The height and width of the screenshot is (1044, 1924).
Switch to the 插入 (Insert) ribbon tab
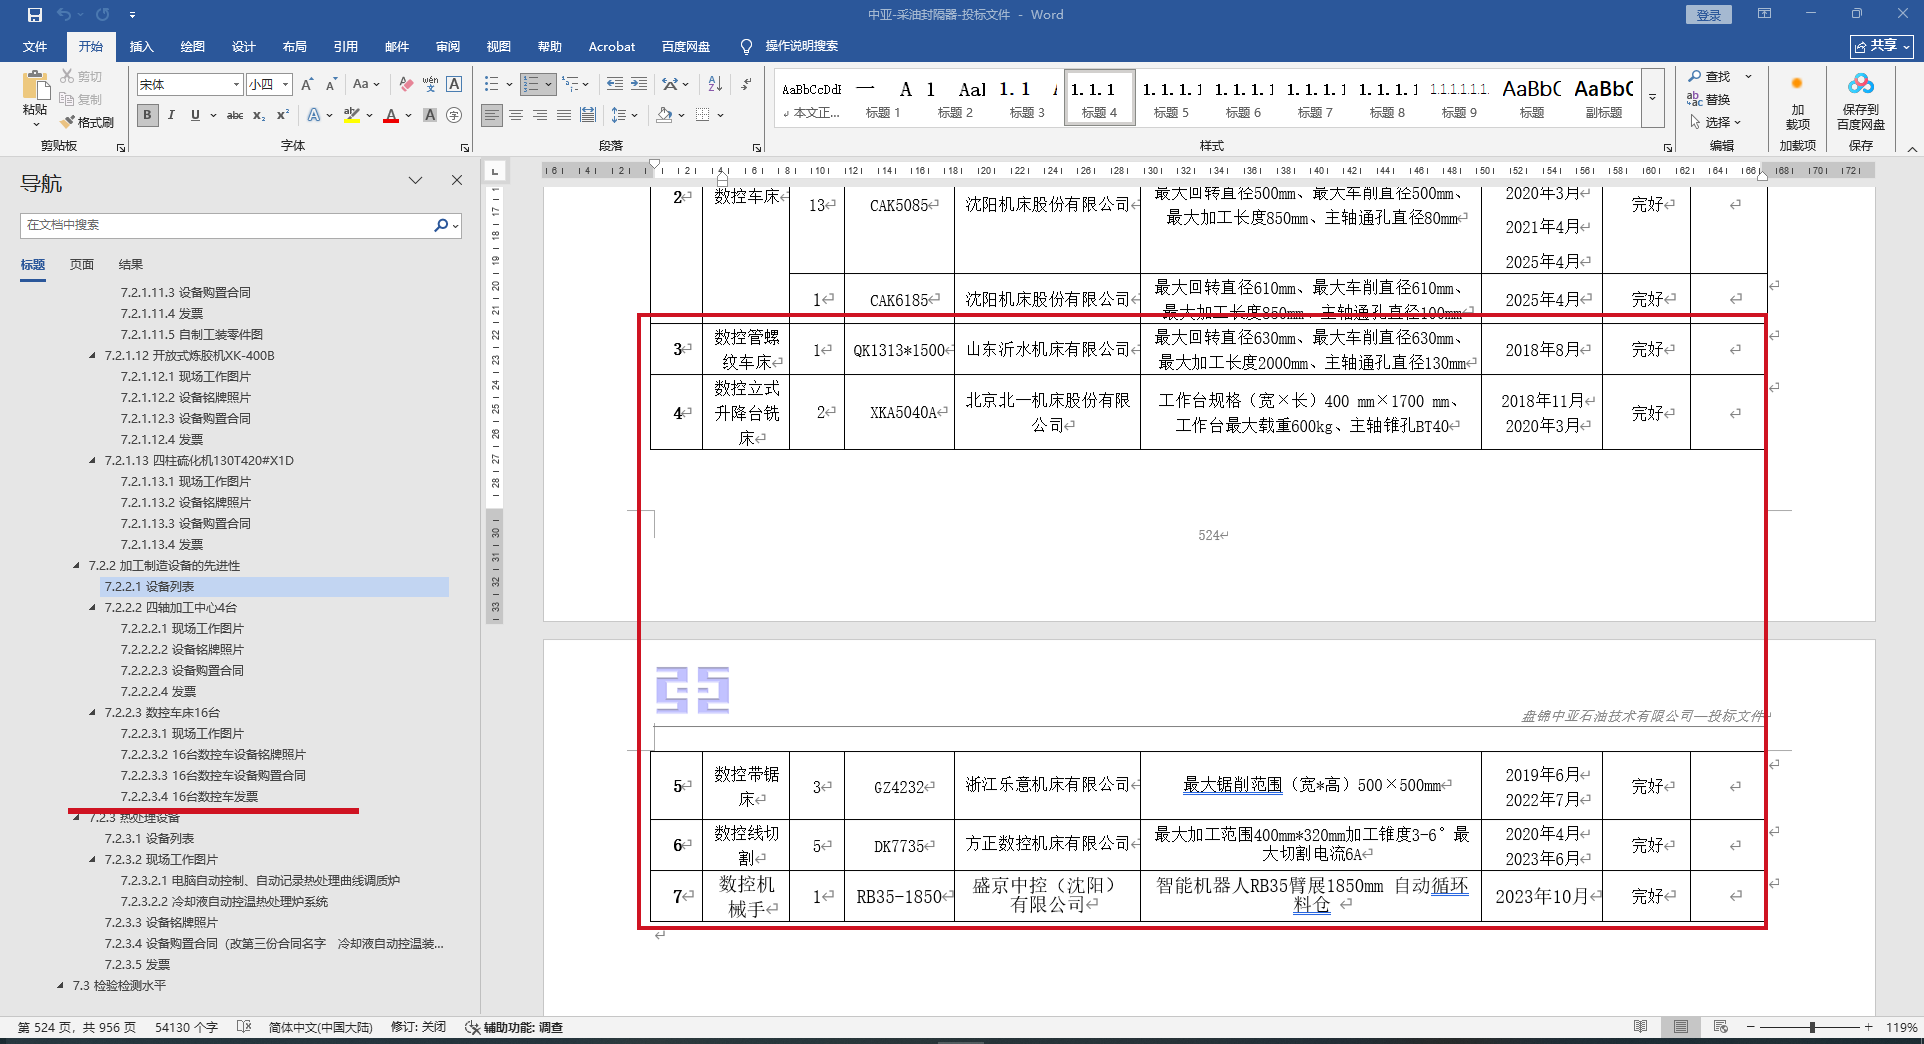click(x=142, y=46)
